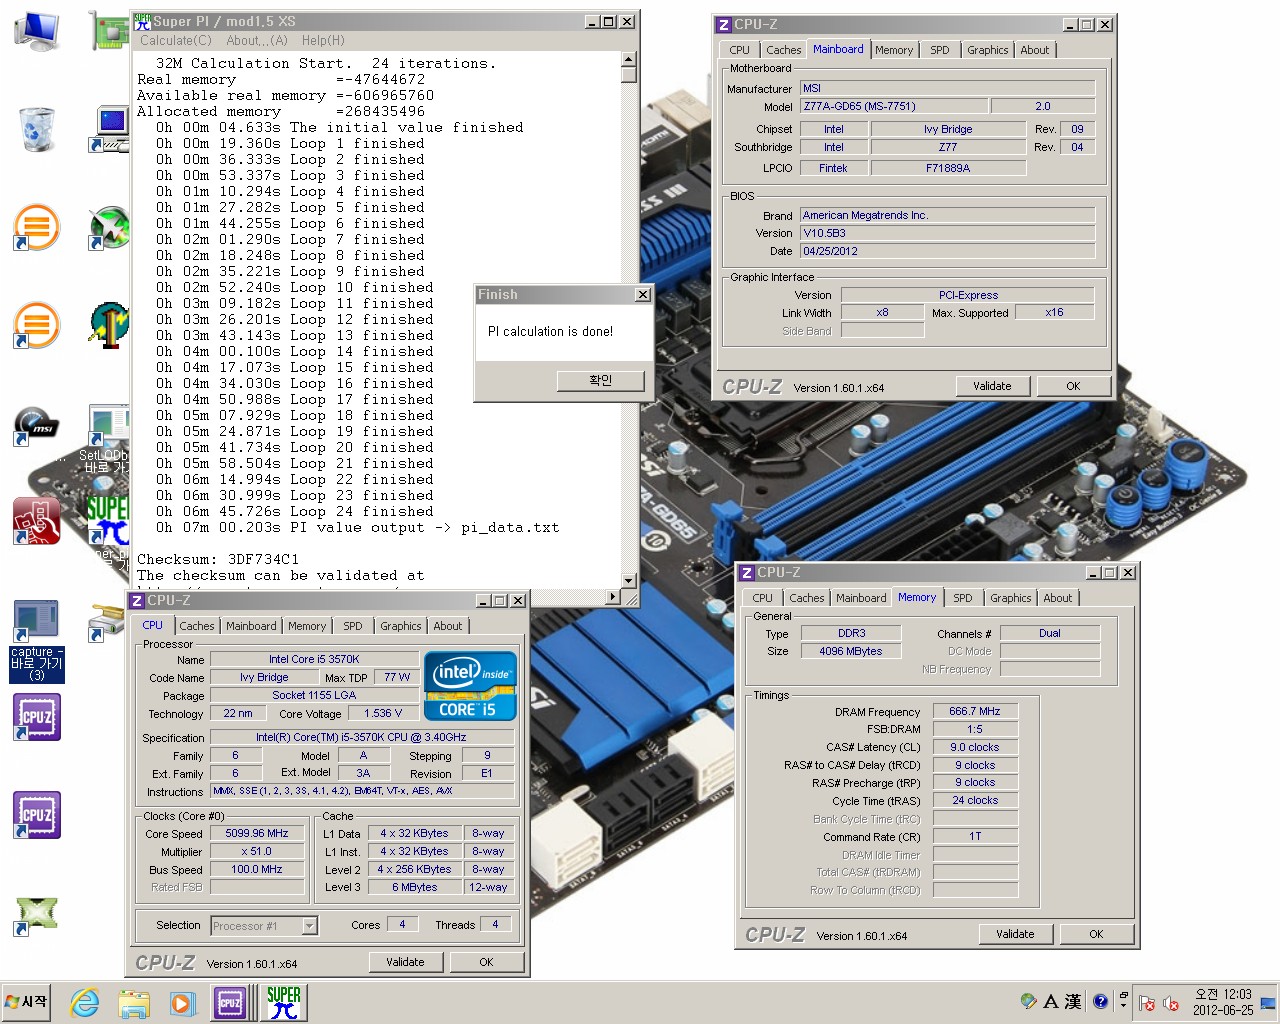1280x1024 pixels.
Task: Open the lightning tower desktop shortcut
Action: click(x=109, y=325)
